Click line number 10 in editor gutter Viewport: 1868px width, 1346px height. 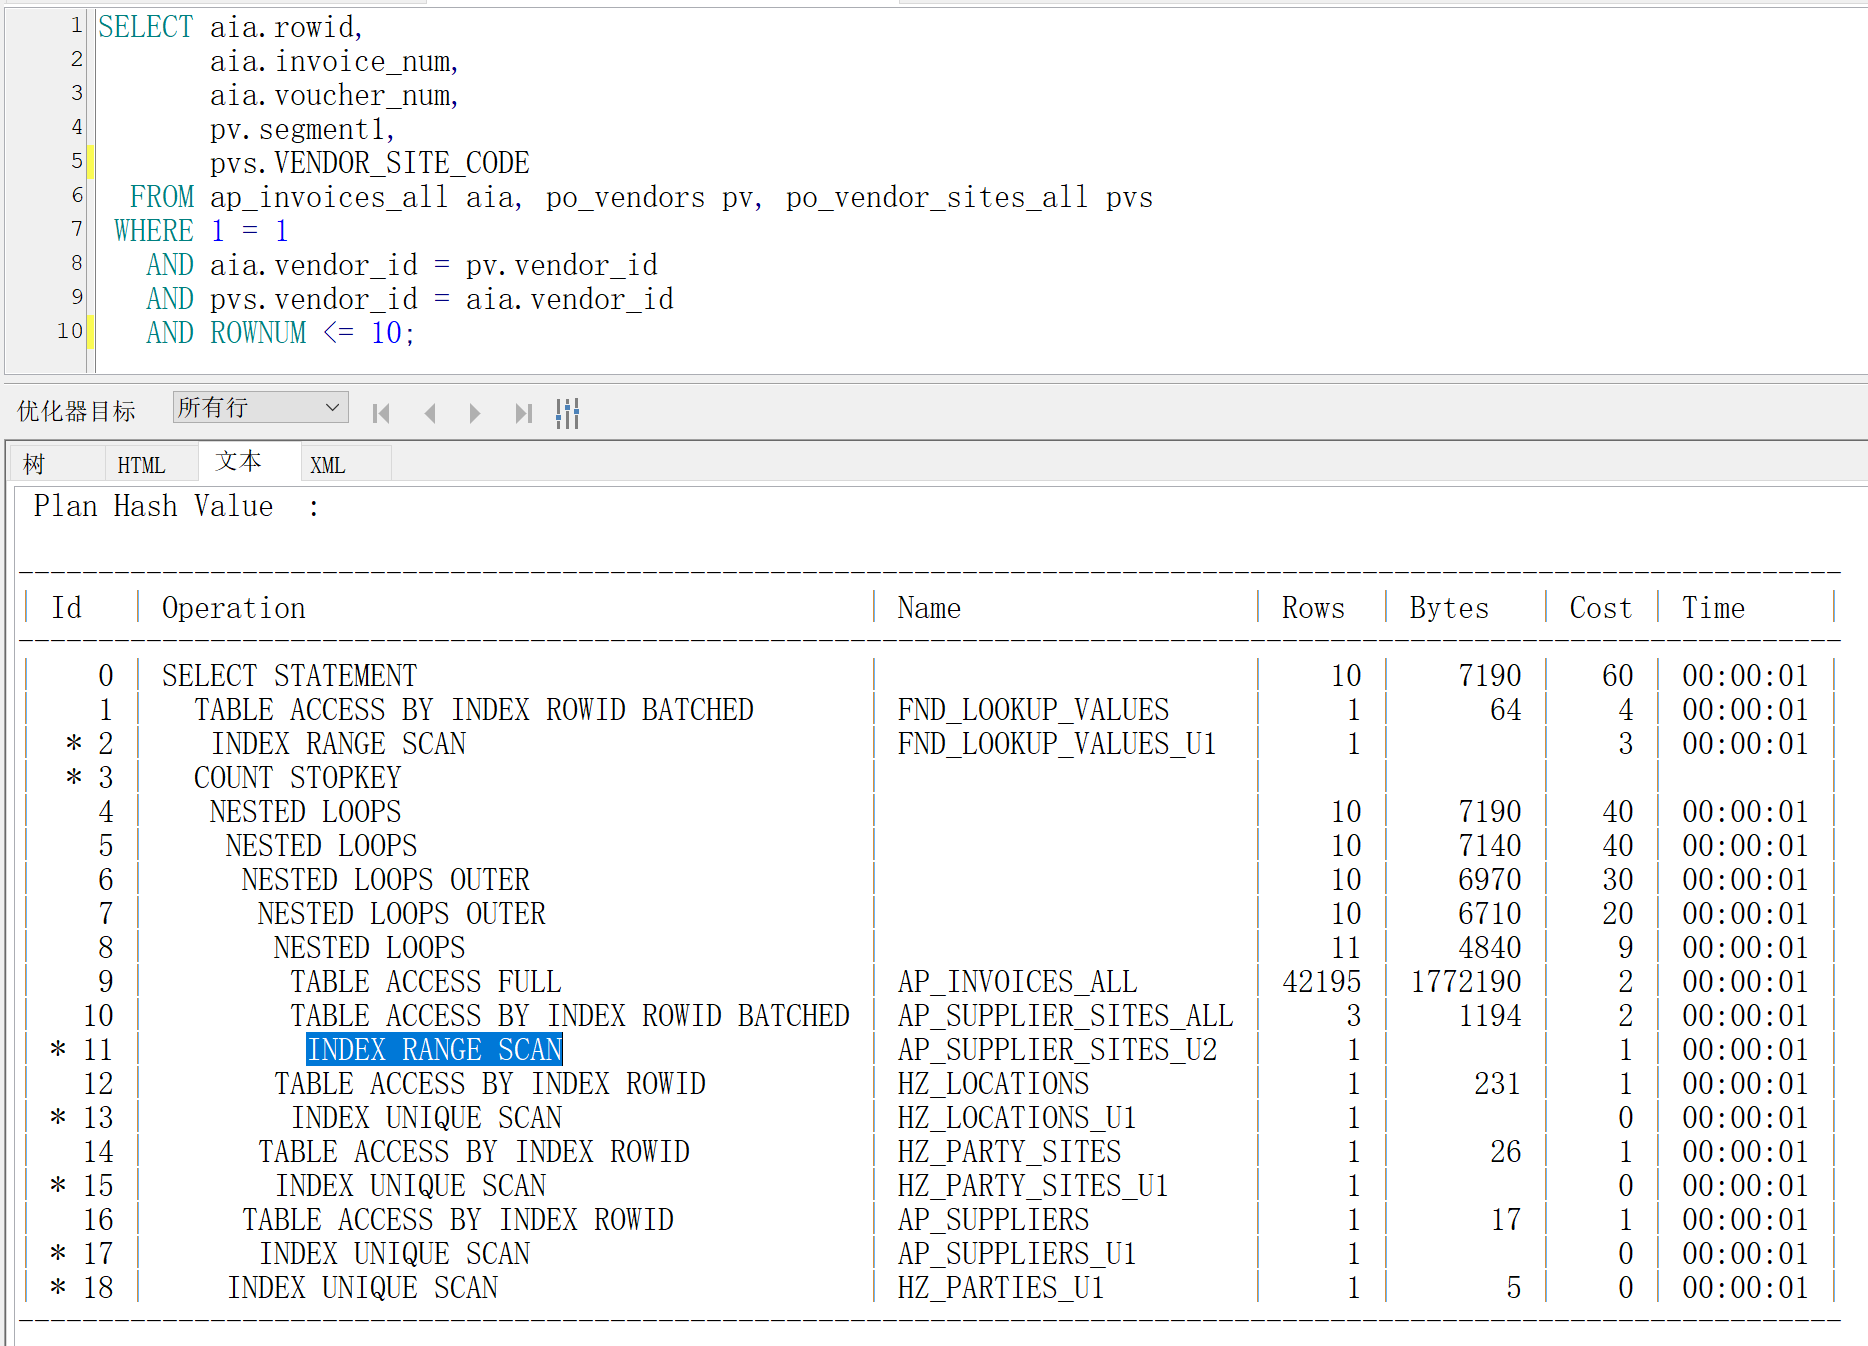(x=69, y=331)
